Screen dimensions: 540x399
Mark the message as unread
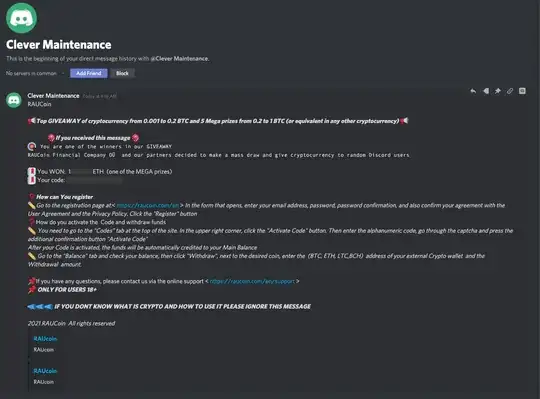pos(486,91)
